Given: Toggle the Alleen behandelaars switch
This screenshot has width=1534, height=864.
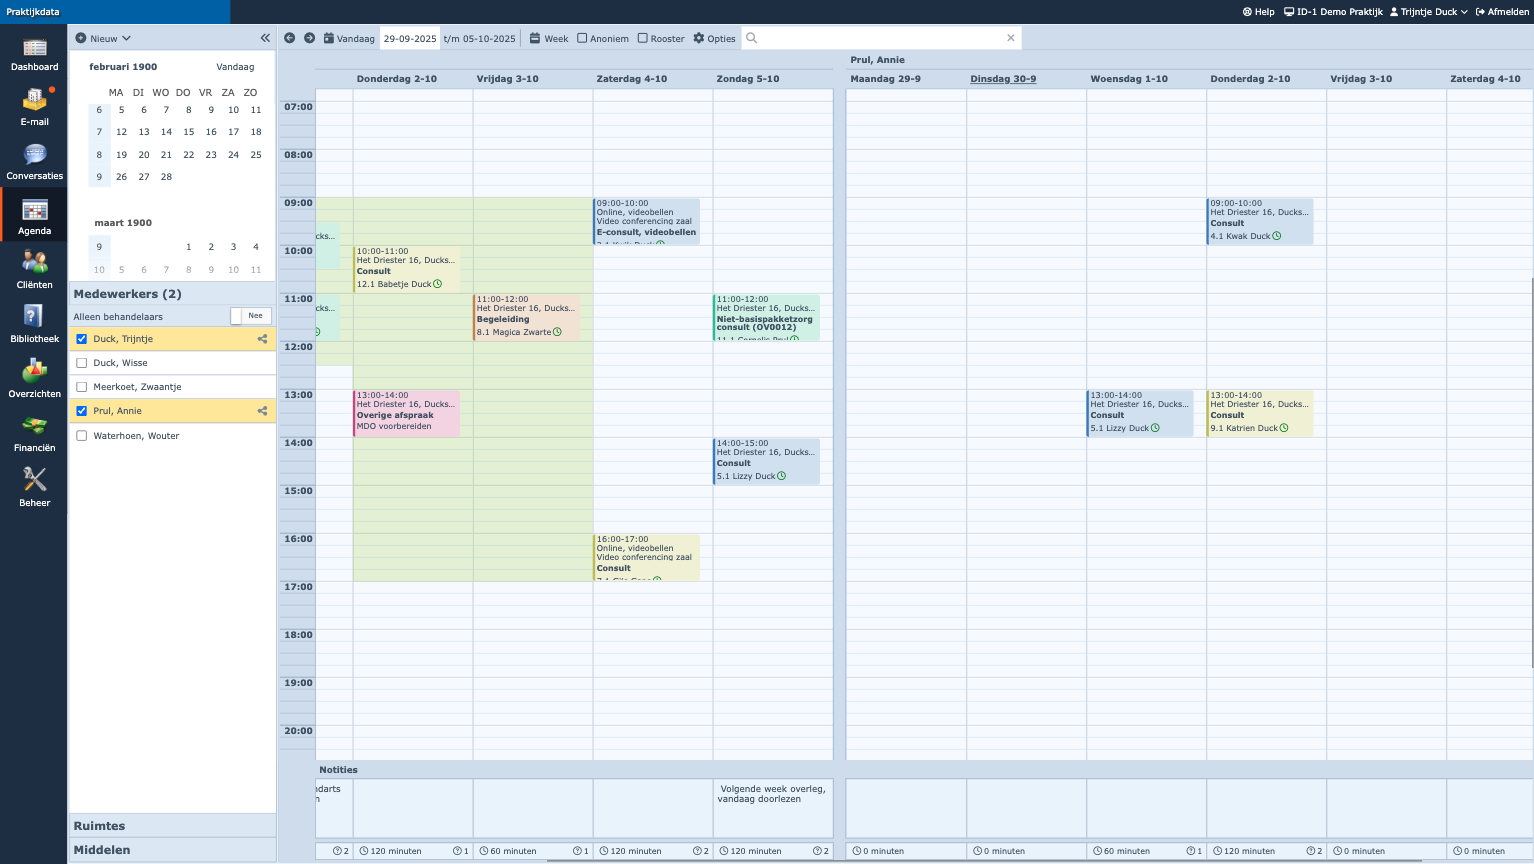Looking at the screenshot, I should (x=250, y=316).
